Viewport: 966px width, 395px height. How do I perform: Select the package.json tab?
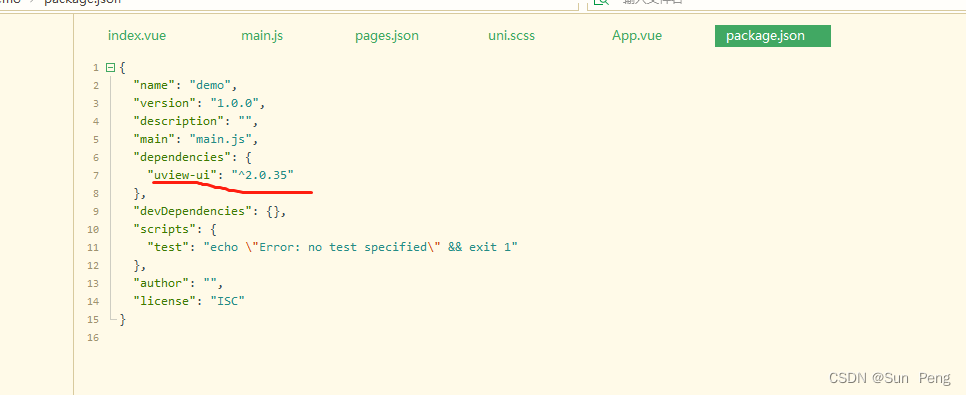pyautogui.click(x=773, y=36)
